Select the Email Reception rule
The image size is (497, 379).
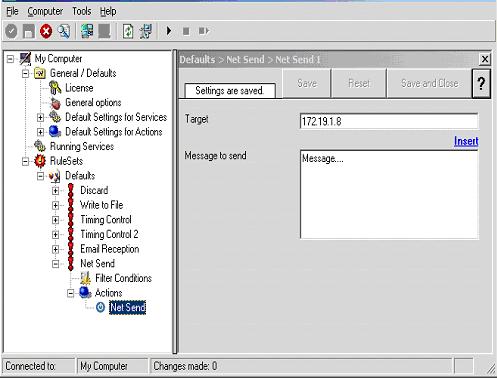click(109, 249)
